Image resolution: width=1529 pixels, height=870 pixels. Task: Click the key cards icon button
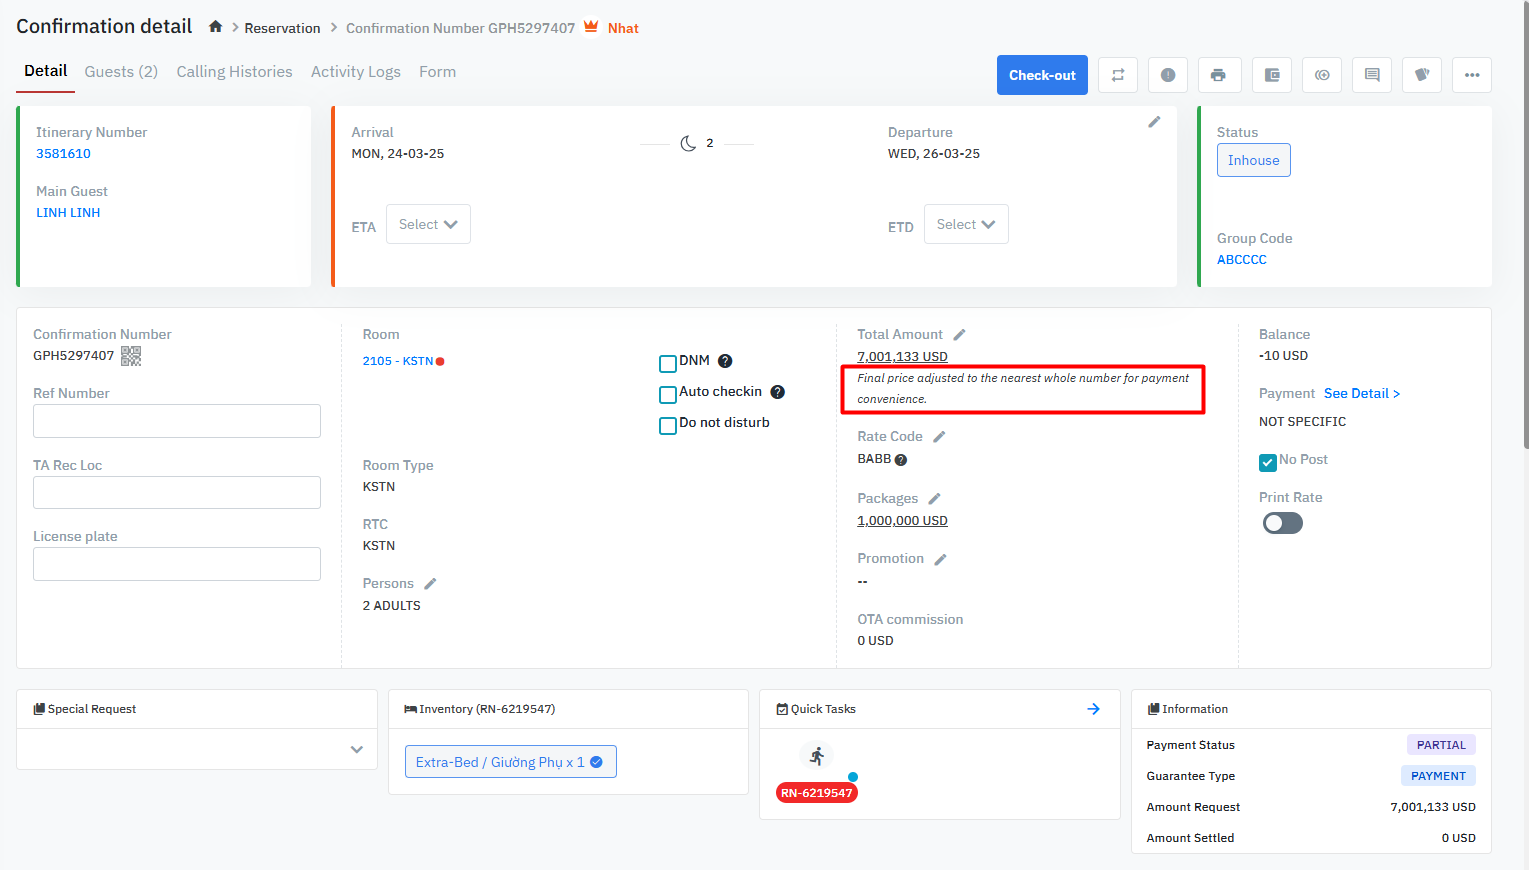[x=1421, y=75]
